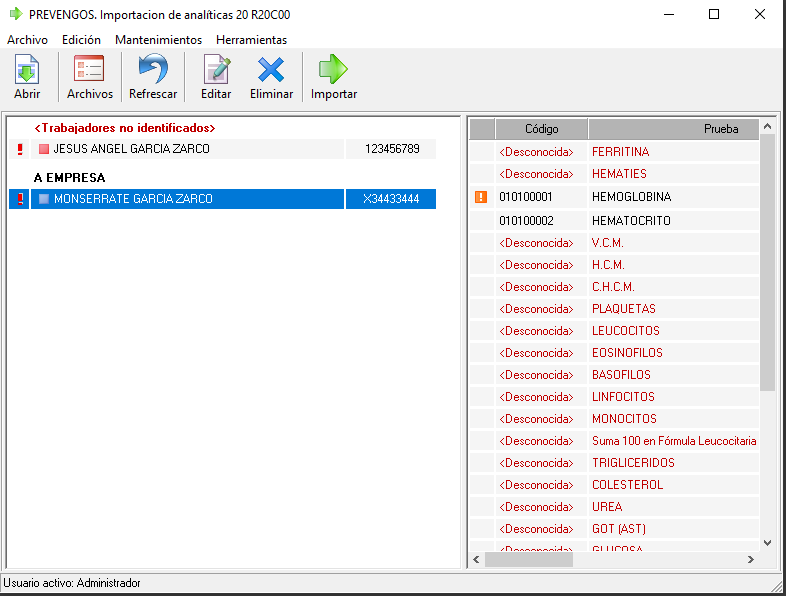Open the Edición menu

81,40
